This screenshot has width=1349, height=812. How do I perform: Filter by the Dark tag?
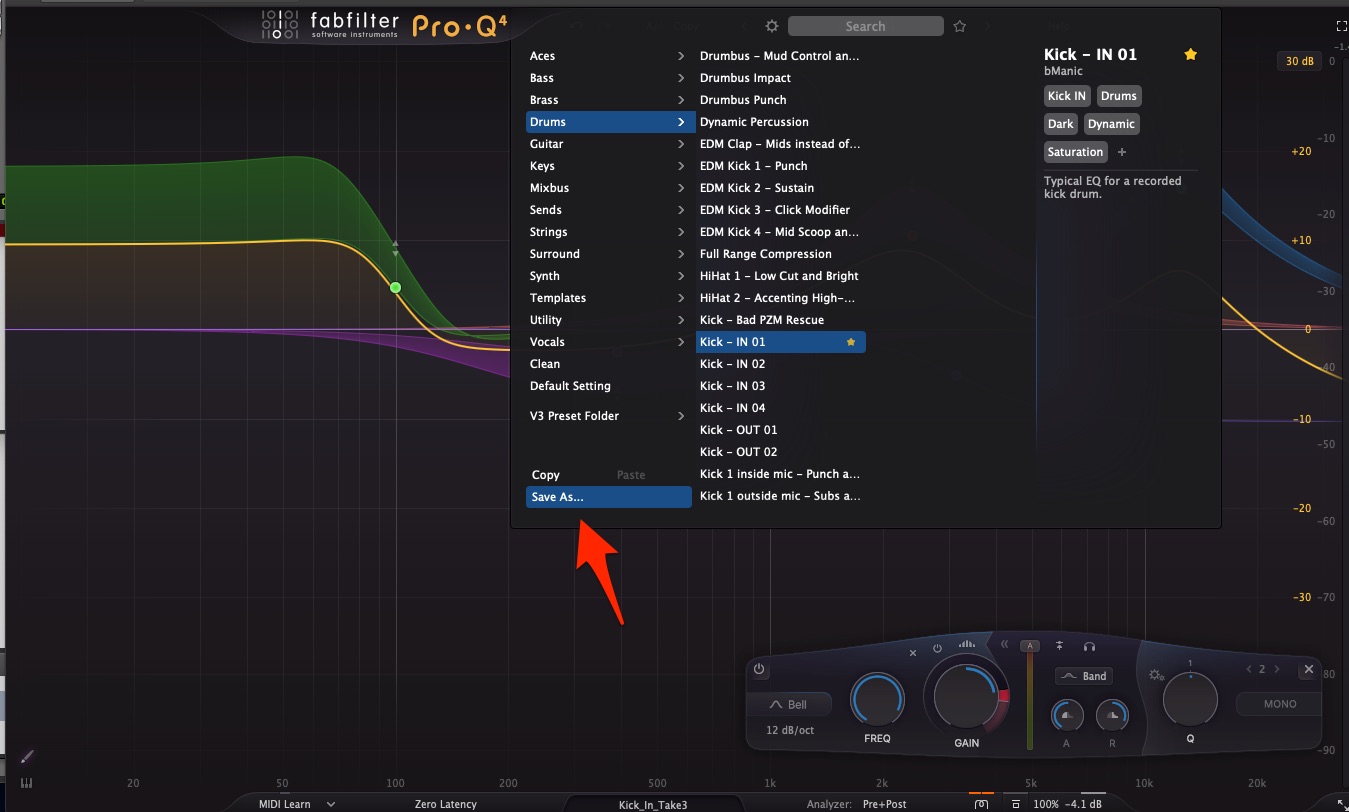point(1060,124)
